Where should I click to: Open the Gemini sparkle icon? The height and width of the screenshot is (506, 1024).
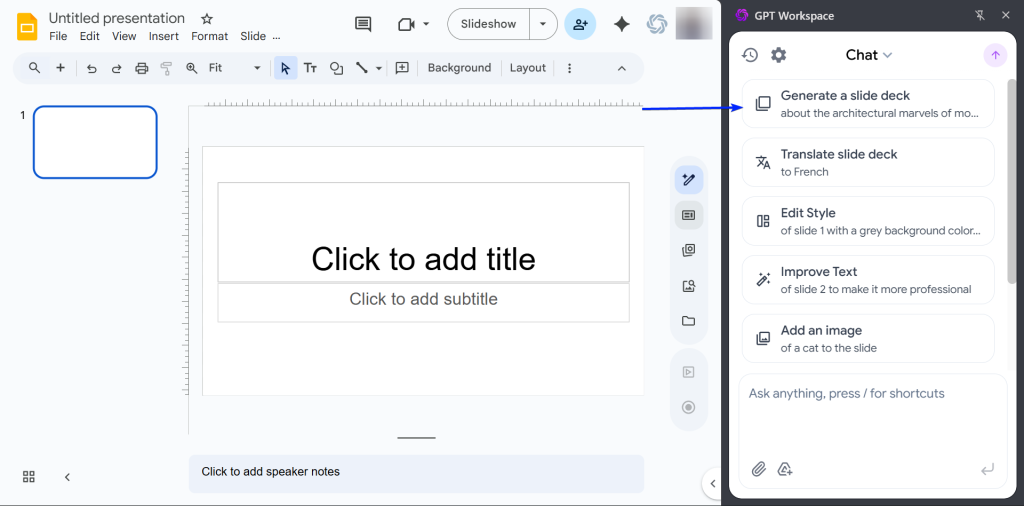tap(621, 24)
